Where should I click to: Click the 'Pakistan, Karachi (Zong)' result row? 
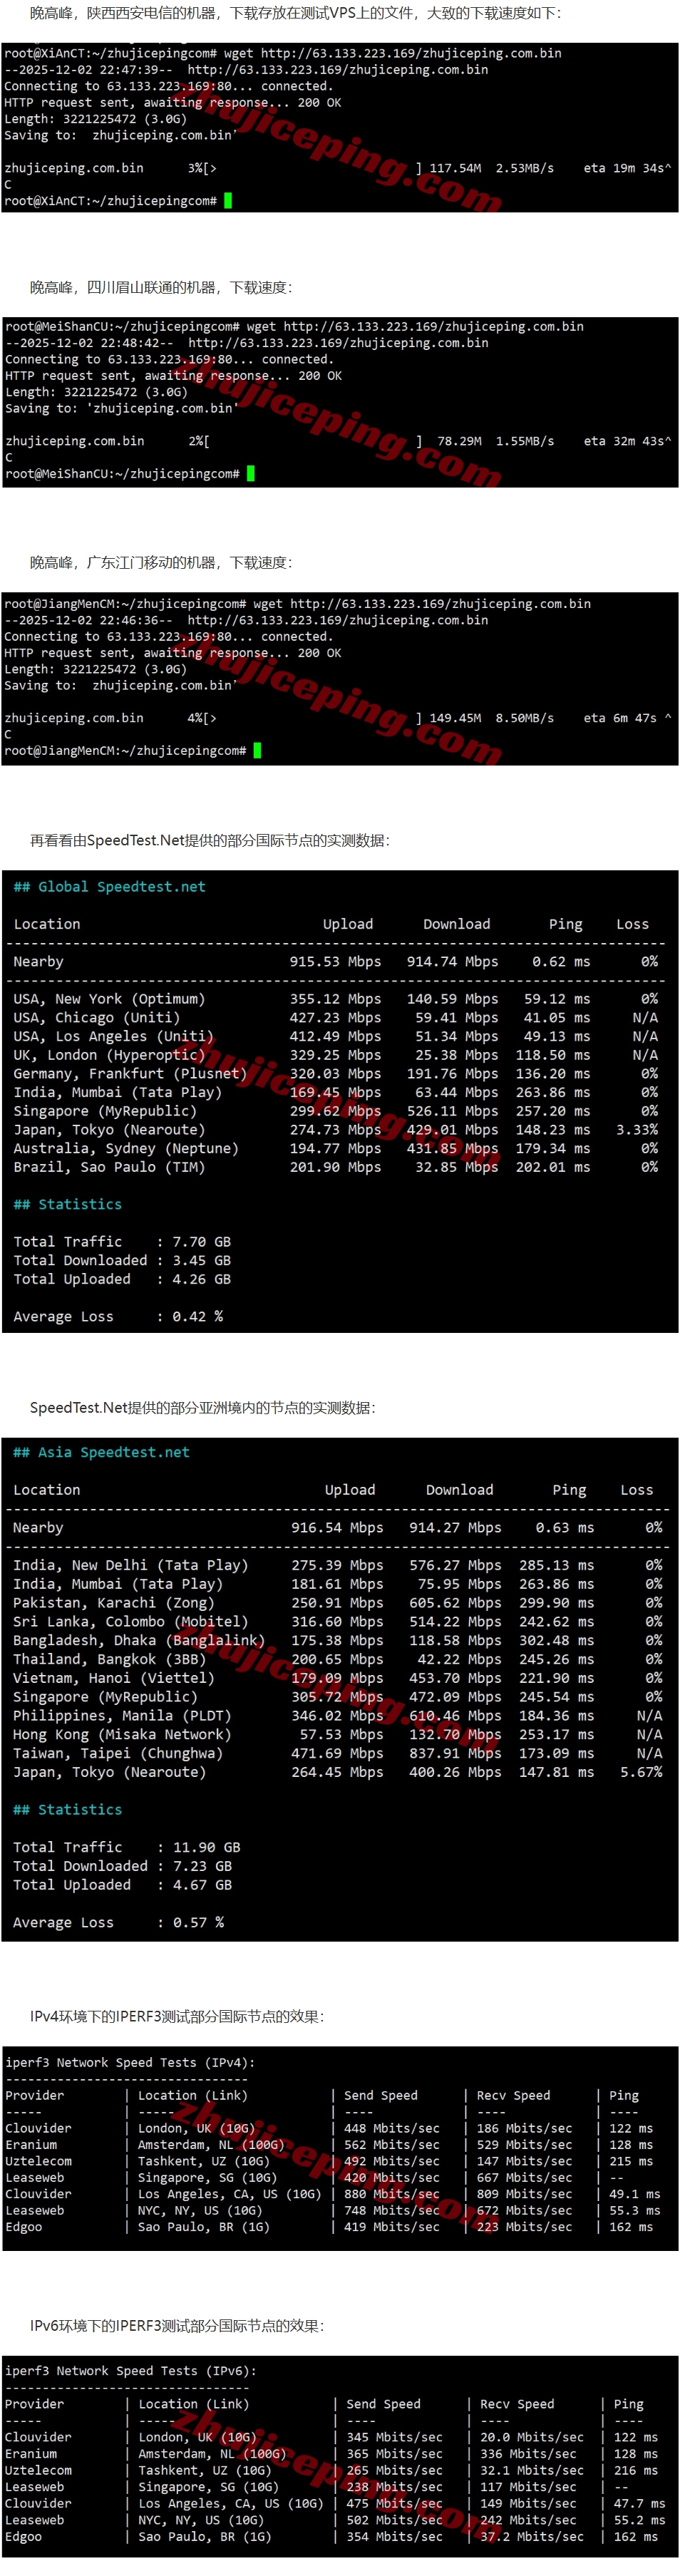pyautogui.click(x=337, y=1602)
